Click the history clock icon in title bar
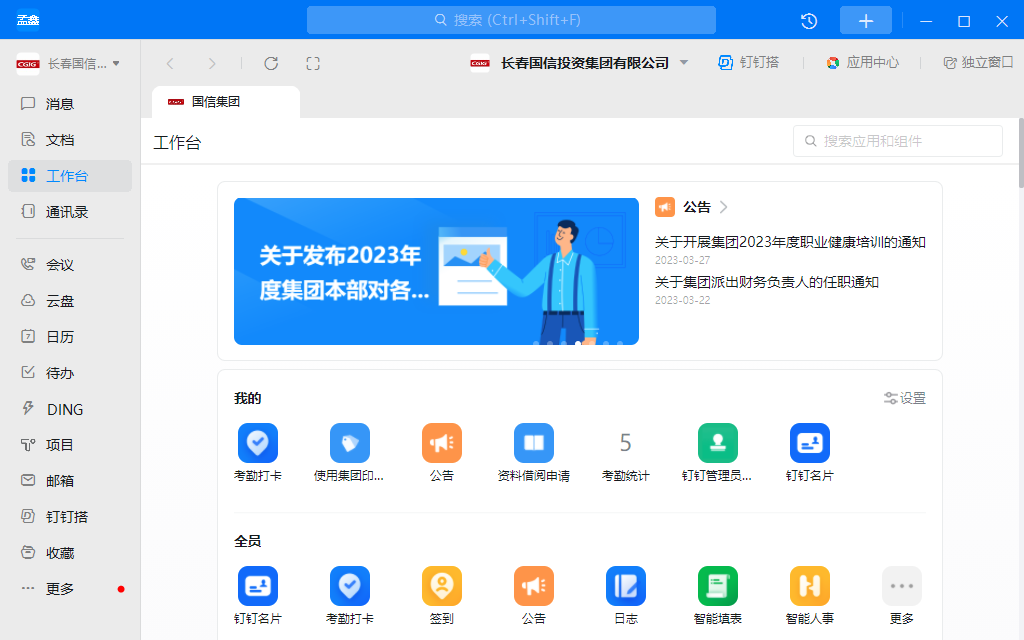Image resolution: width=1024 pixels, height=640 pixels. [809, 21]
